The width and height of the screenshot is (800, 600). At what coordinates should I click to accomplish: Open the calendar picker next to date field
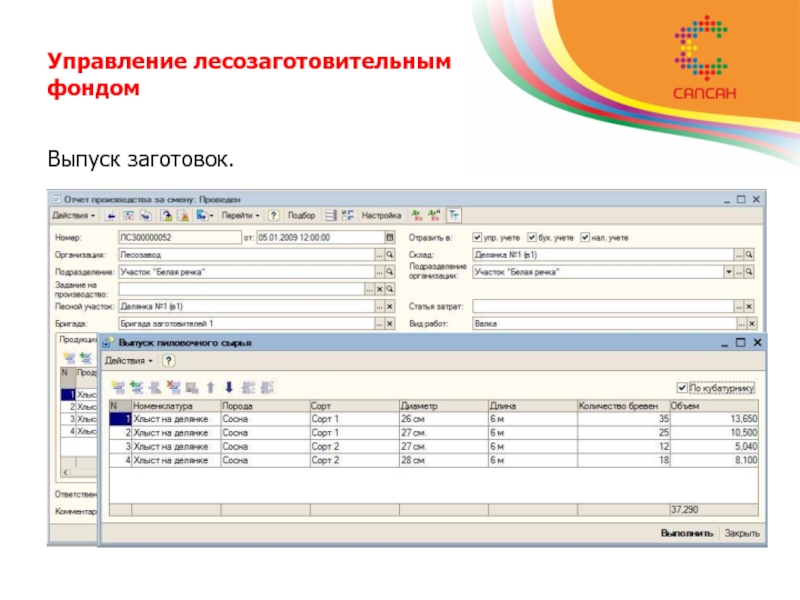390,238
